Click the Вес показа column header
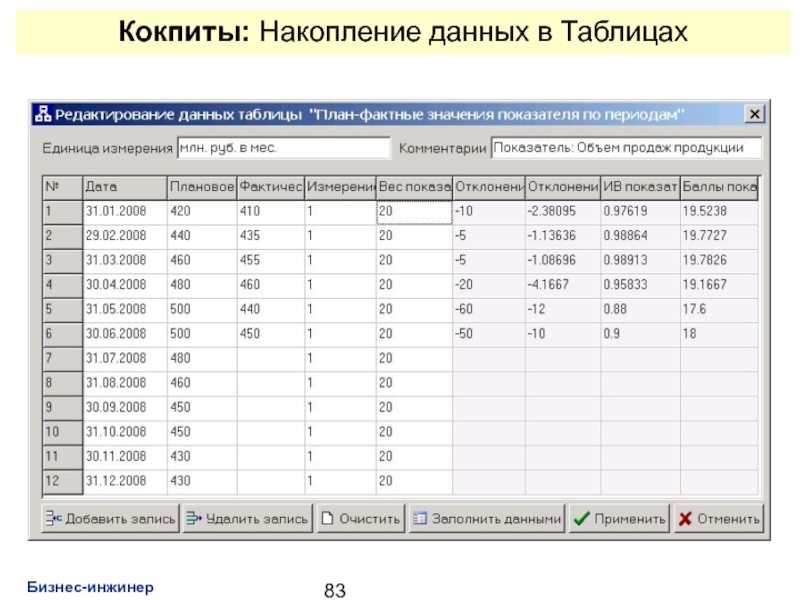Image resolution: width=800 pixels, height=600 pixels. [414, 187]
